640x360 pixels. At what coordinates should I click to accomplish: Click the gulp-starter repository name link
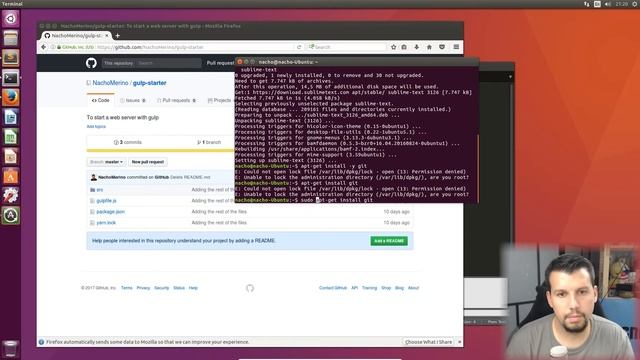click(149, 83)
